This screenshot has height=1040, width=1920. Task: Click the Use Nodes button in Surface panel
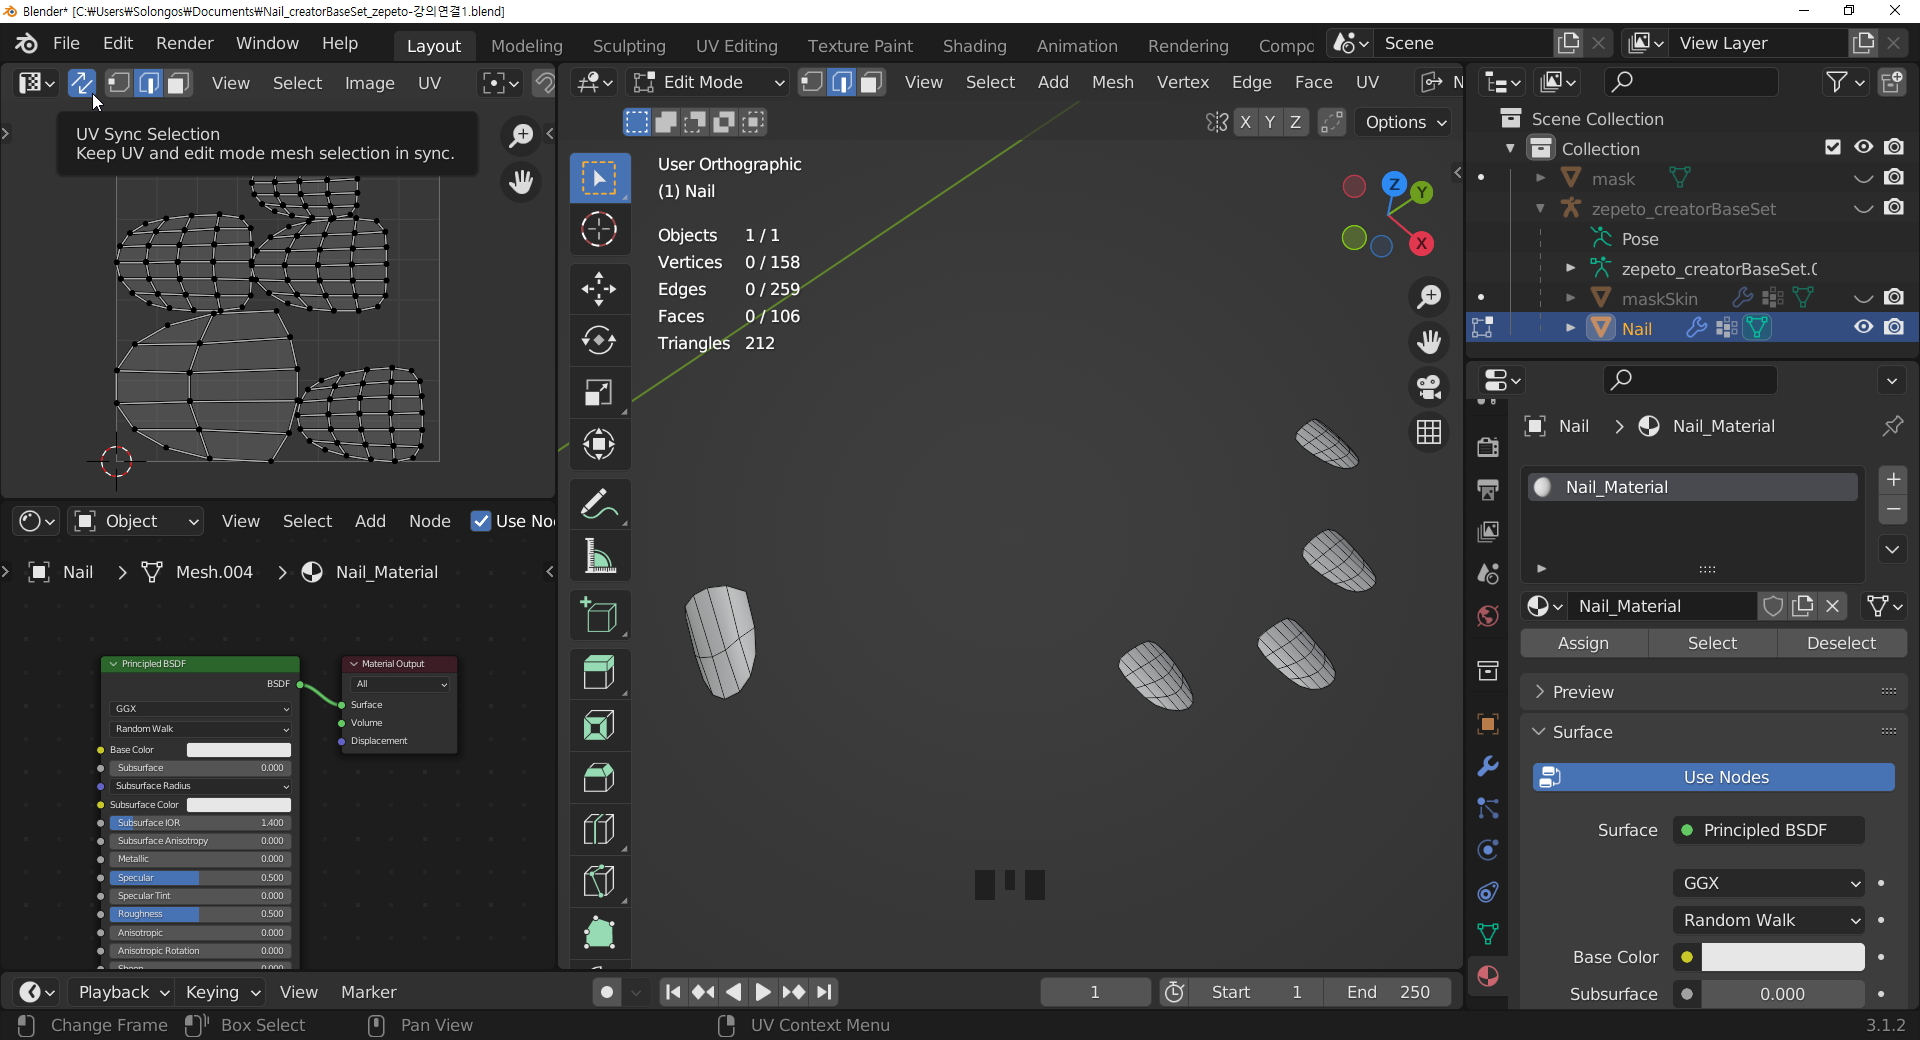[1714, 777]
